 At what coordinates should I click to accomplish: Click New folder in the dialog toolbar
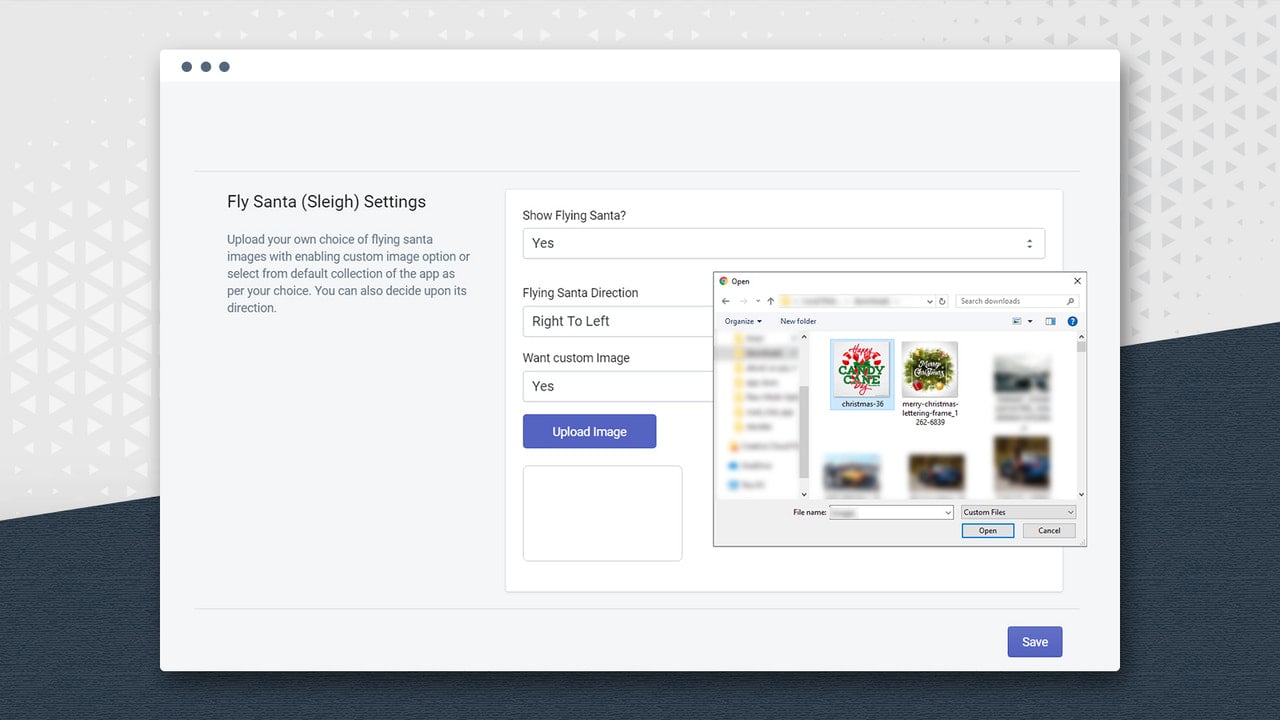tap(798, 321)
